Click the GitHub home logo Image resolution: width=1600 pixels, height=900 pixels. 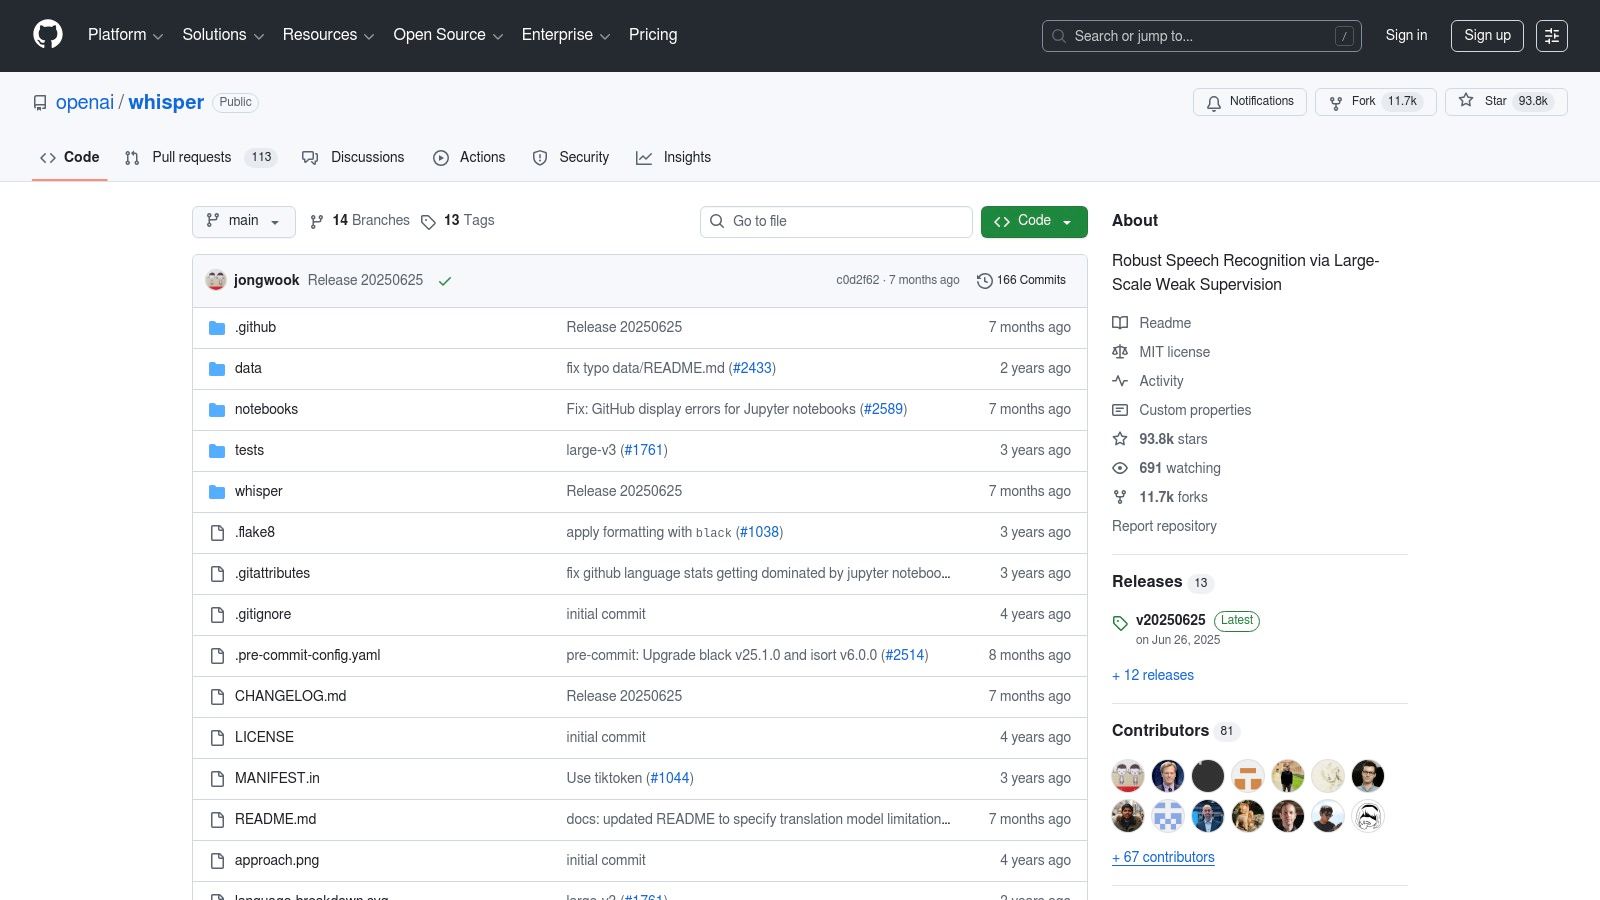47,35
